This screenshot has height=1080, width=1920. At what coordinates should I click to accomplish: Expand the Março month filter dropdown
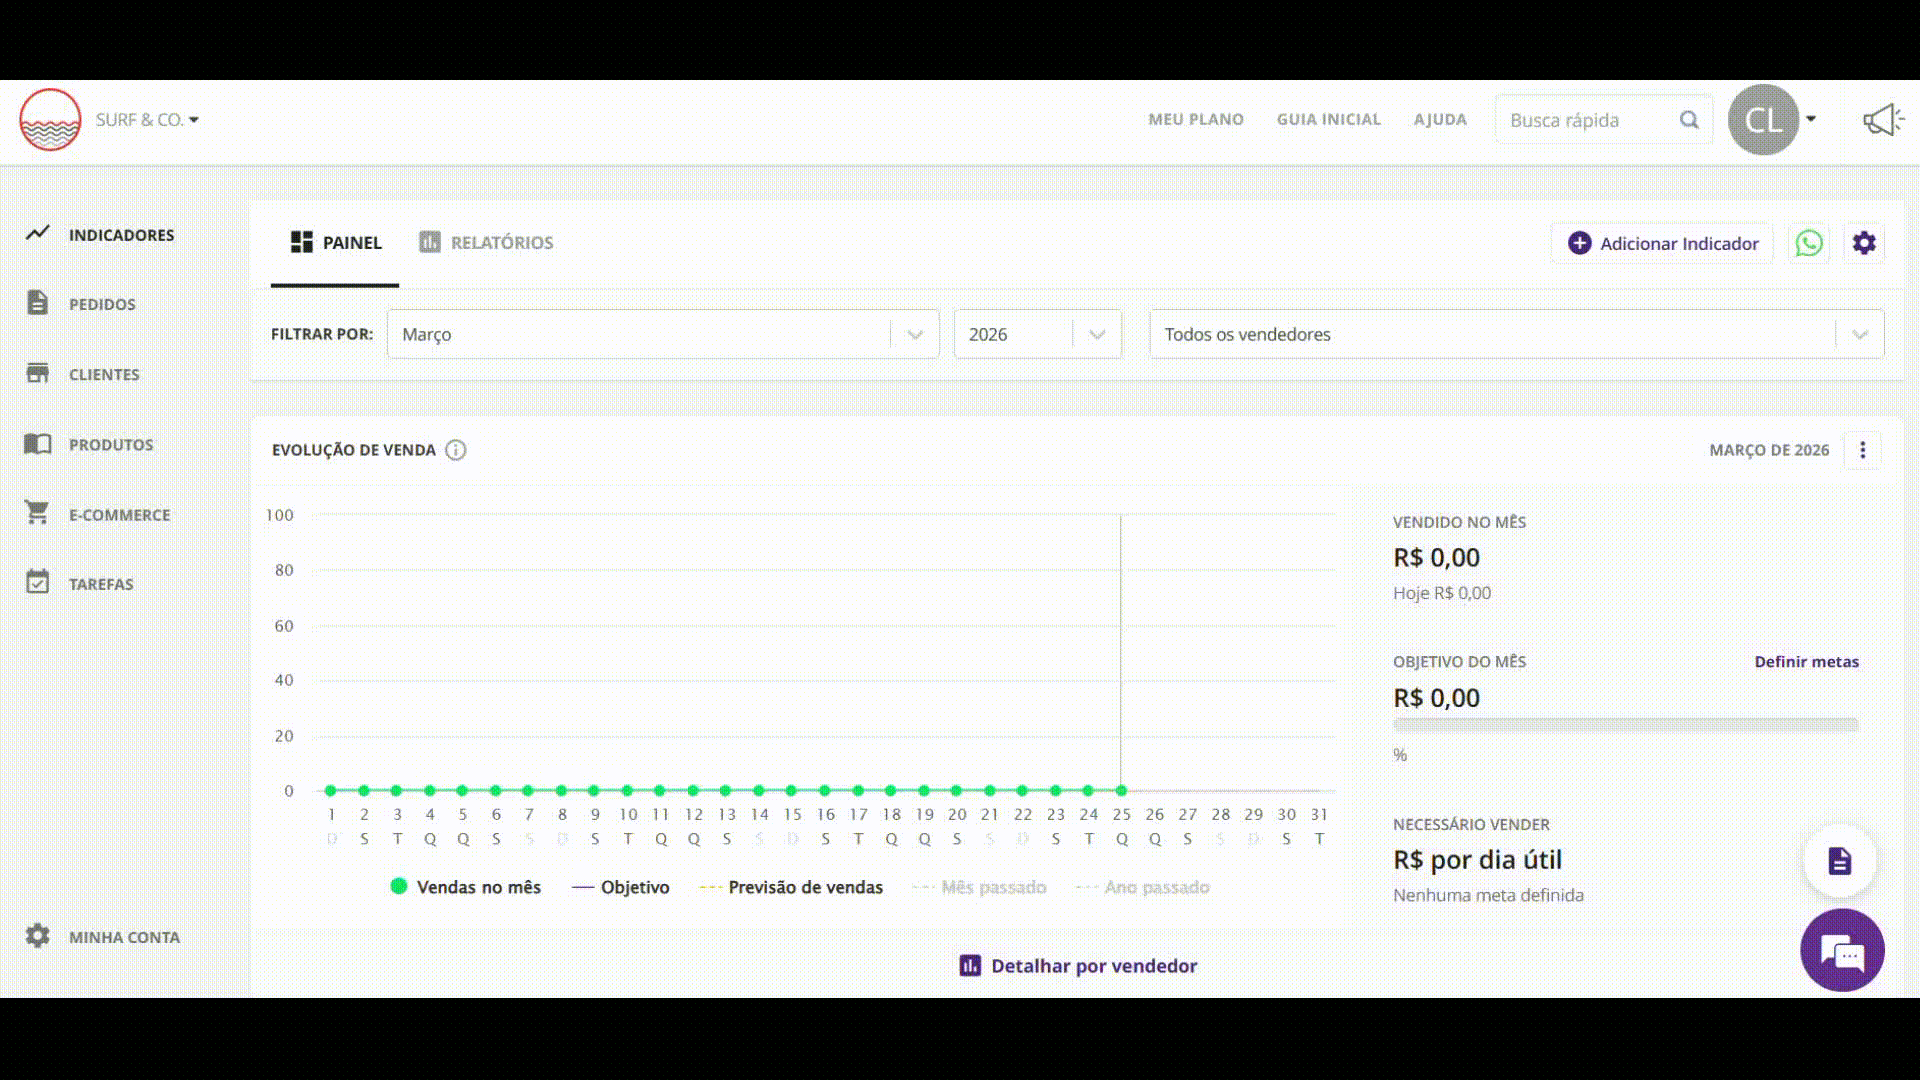coord(914,335)
